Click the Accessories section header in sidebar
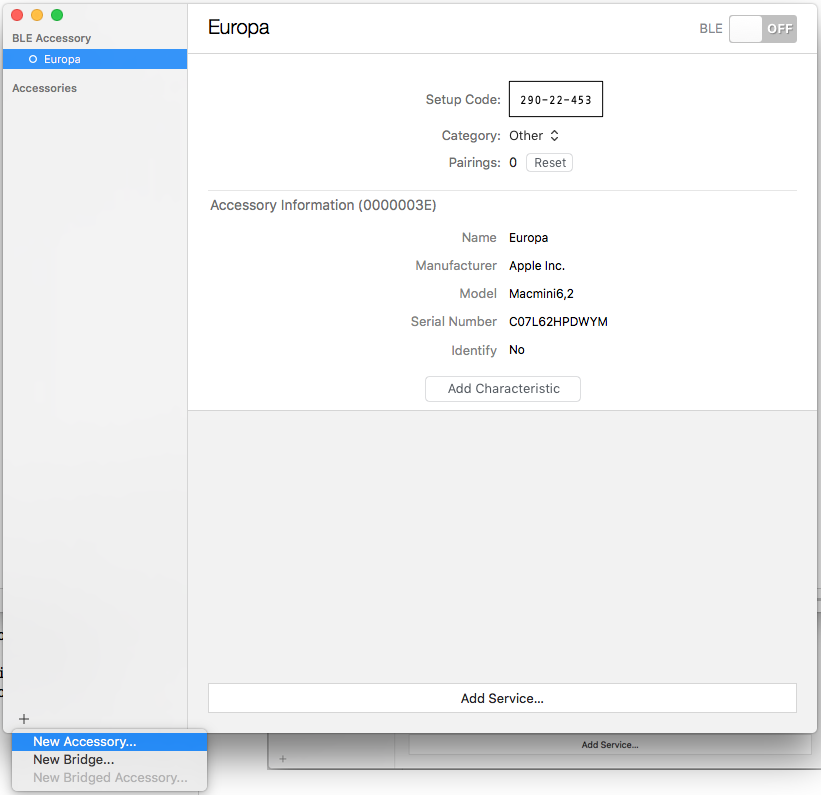 (x=45, y=88)
